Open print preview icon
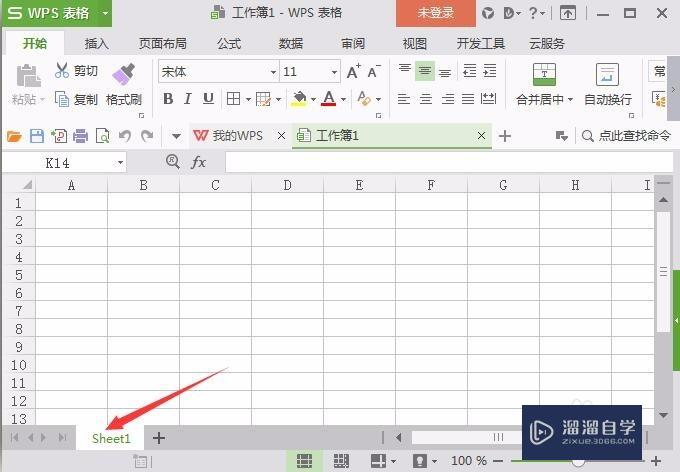The height and width of the screenshot is (472, 680). point(103,136)
